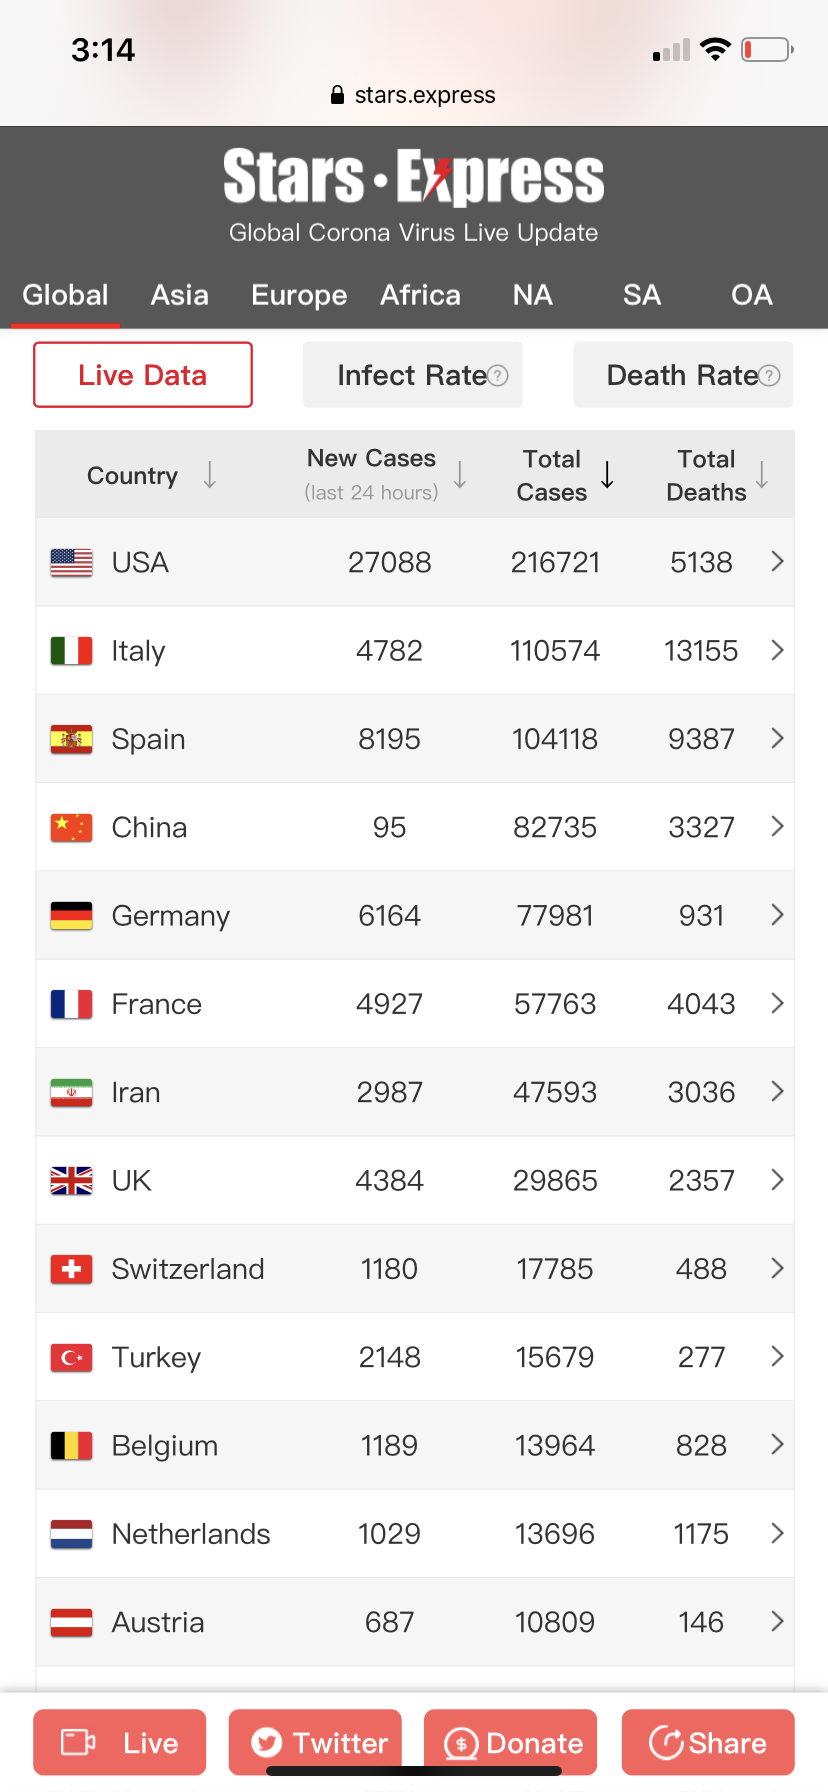Click the Infect Rate help question icon

[498, 376]
